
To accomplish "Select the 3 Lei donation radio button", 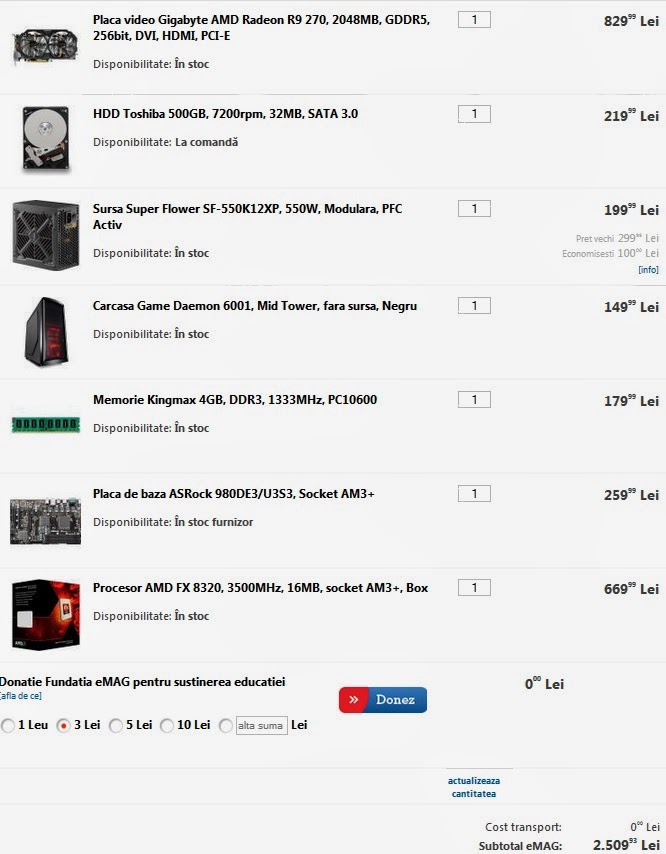I will [x=64, y=725].
